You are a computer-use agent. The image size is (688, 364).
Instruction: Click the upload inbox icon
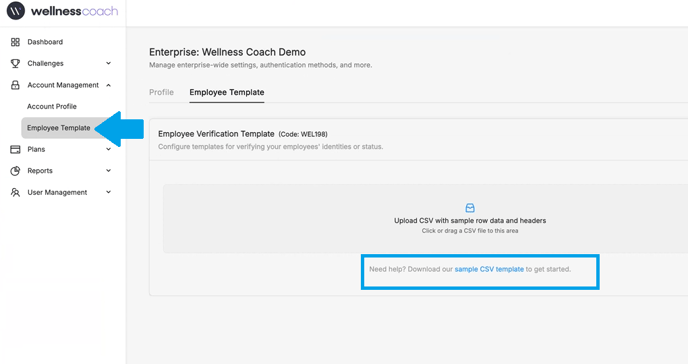click(470, 208)
